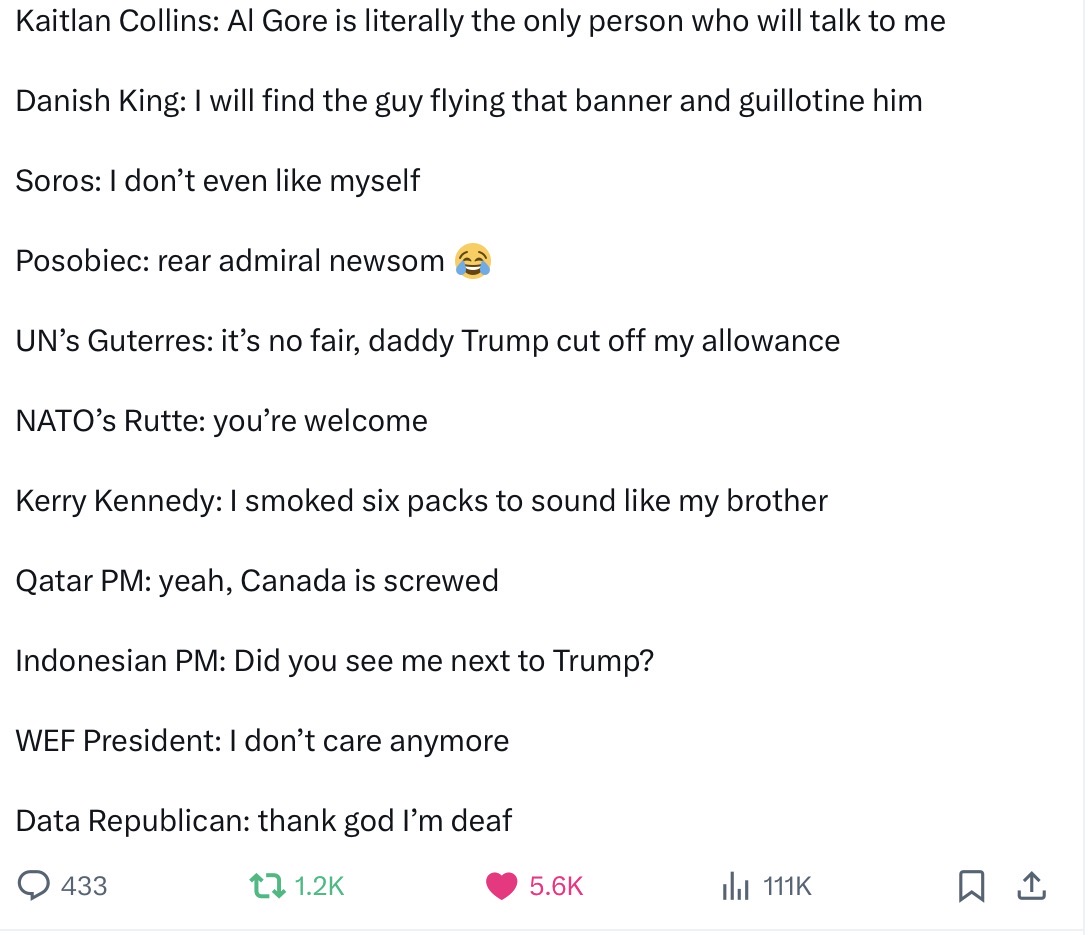Click the Data Republican line of text
The width and height of the screenshot is (1090, 935).
[263, 821]
